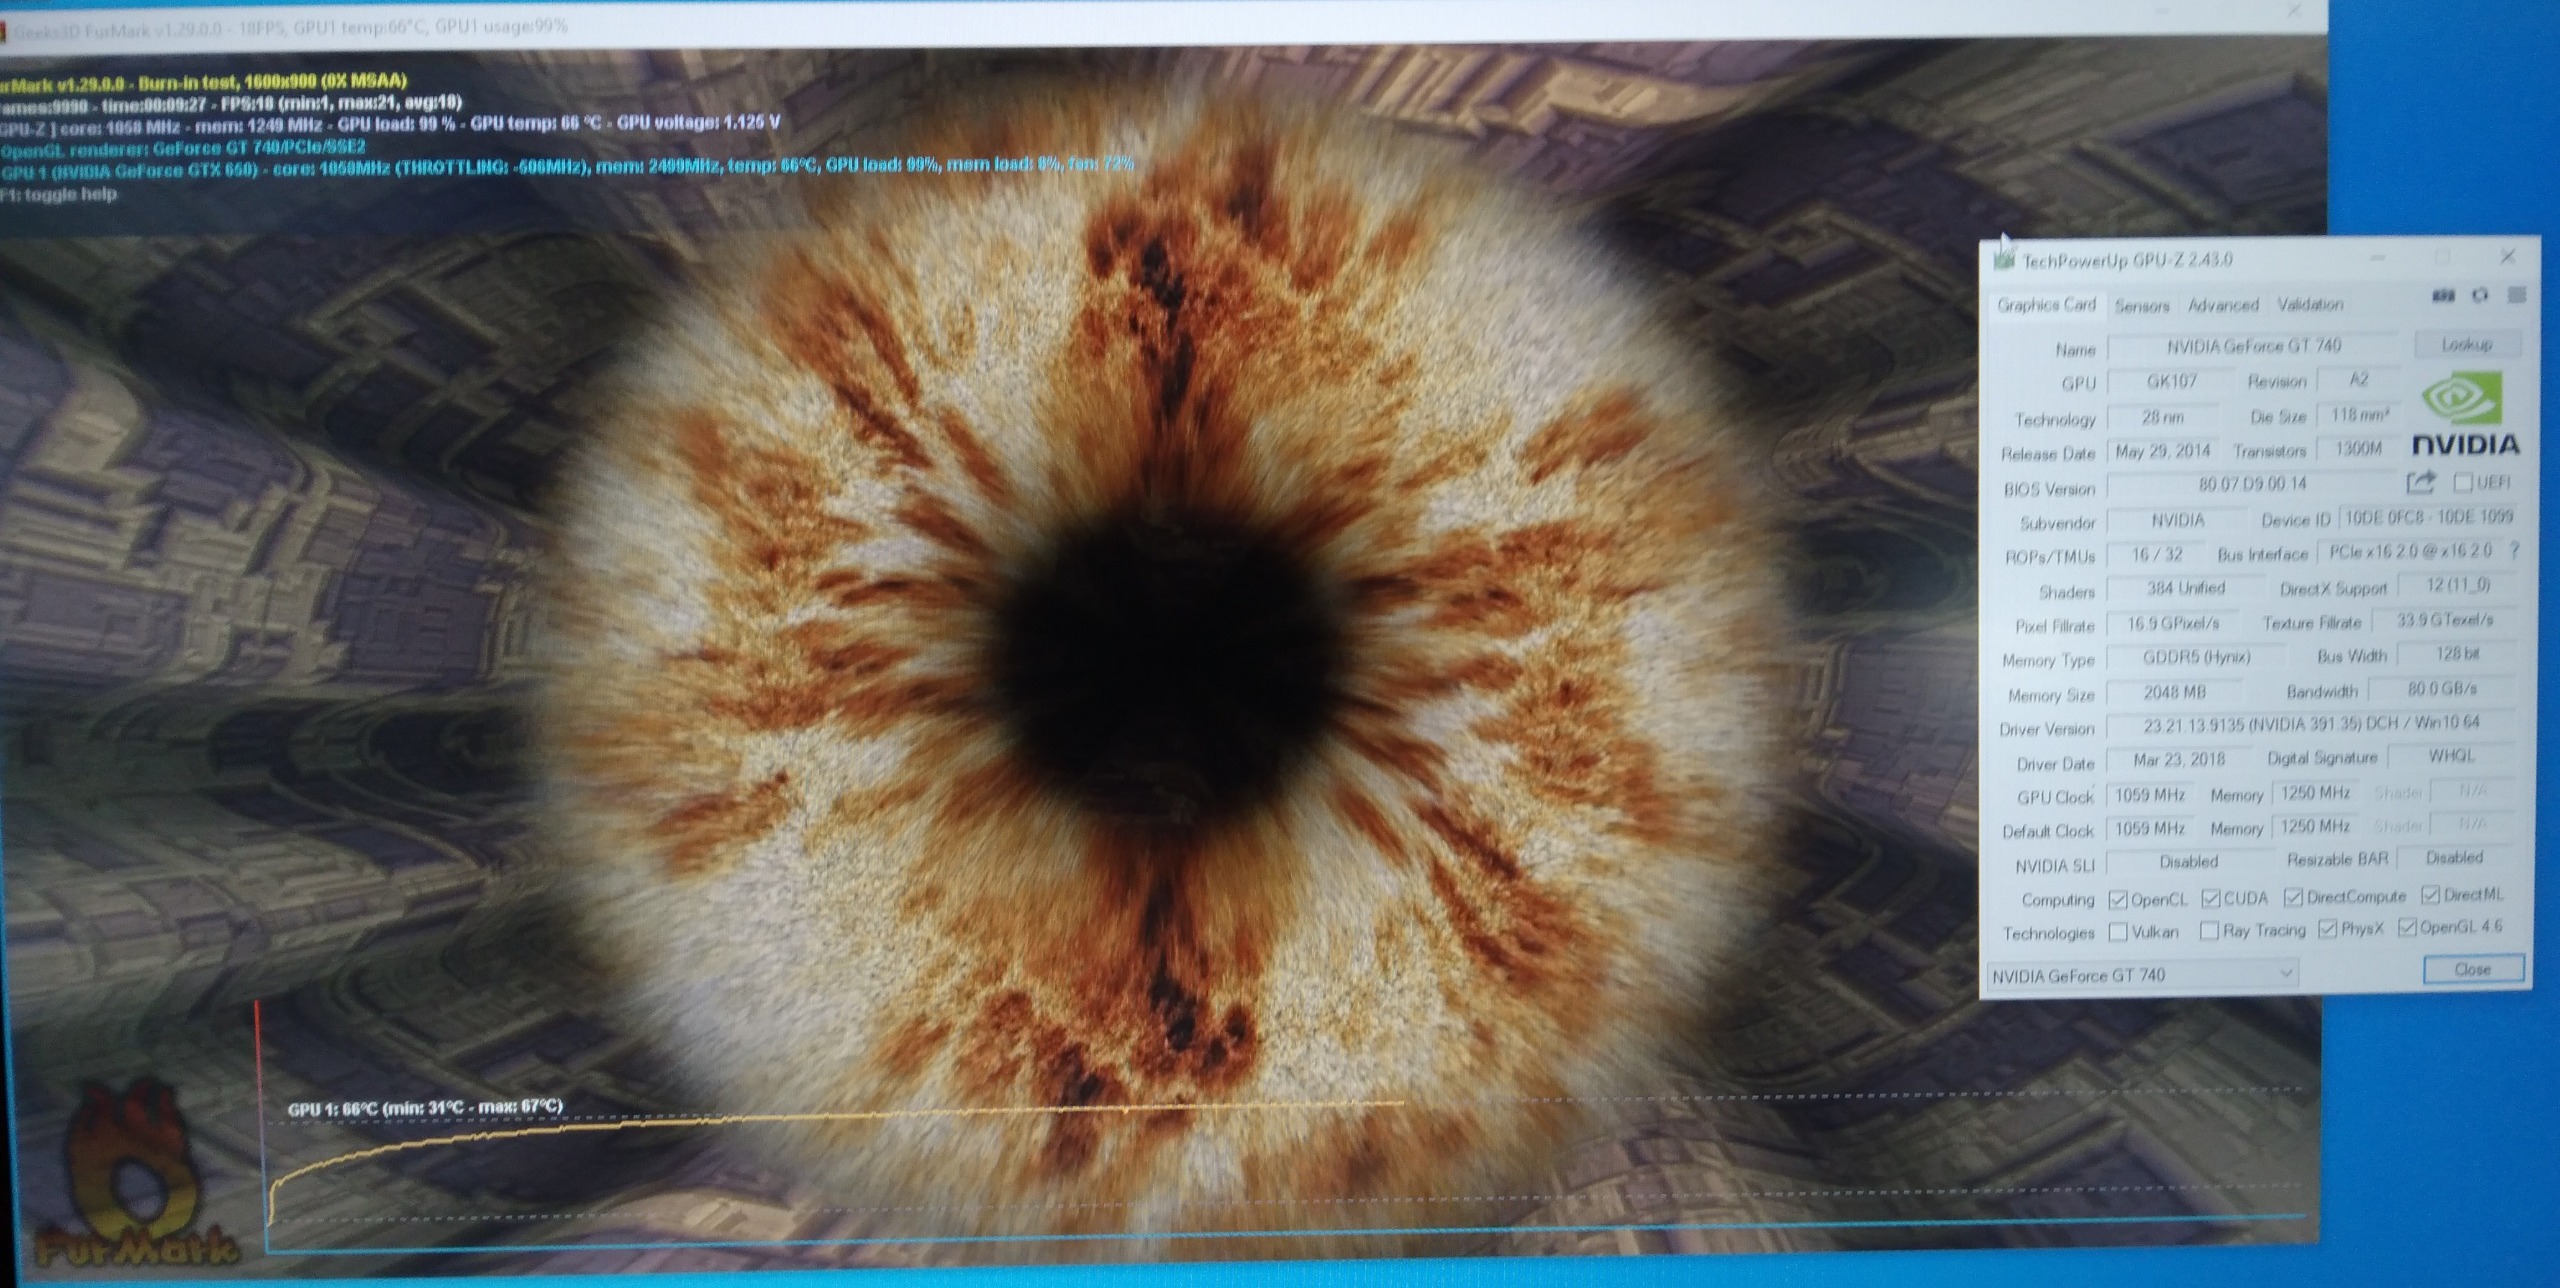Click GPU-Z screenshot camera icon

pyautogui.click(x=2443, y=296)
